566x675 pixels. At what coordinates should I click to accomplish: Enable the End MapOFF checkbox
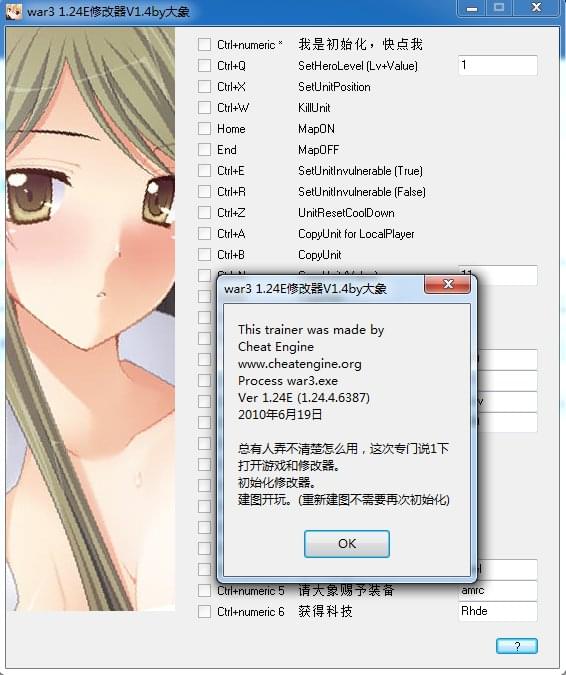pyautogui.click(x=204, y=149)
